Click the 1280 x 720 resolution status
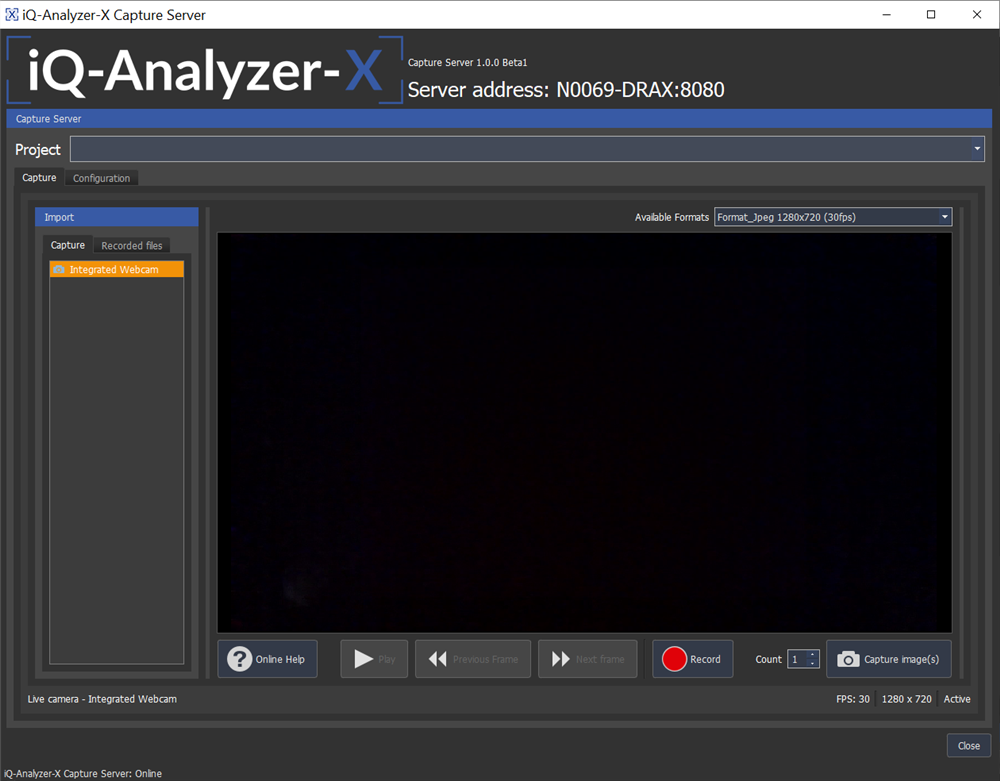The image size is (1000, 781). click(906, 699)
